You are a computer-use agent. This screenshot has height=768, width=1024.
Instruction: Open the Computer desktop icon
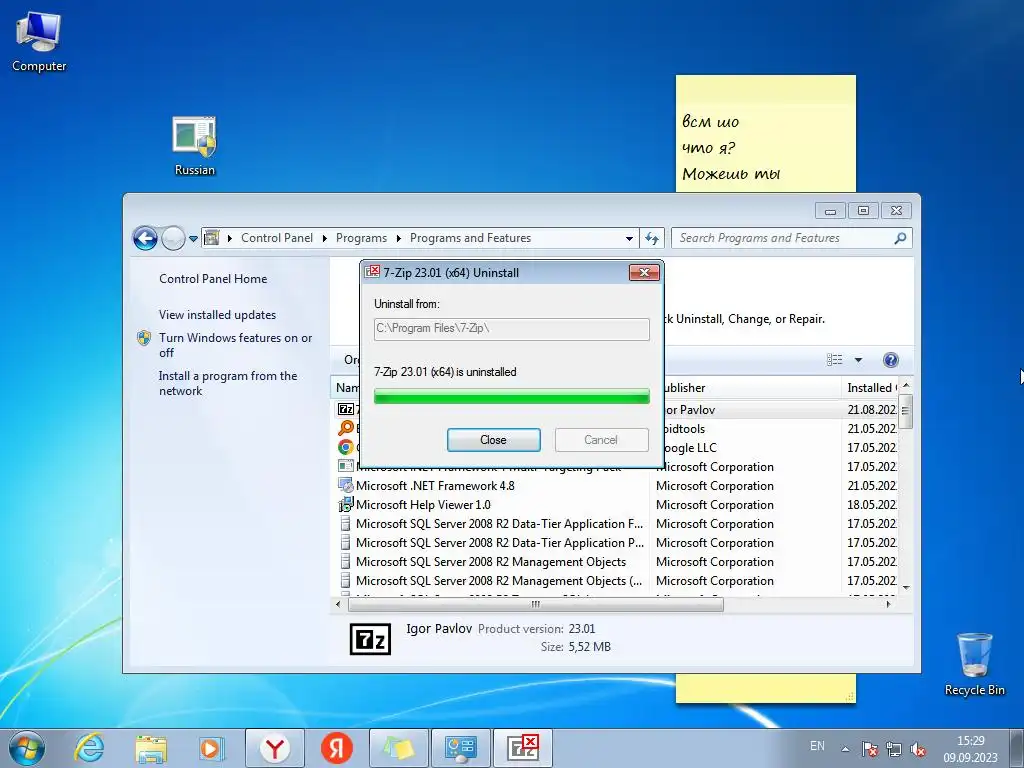coord(39,42)
